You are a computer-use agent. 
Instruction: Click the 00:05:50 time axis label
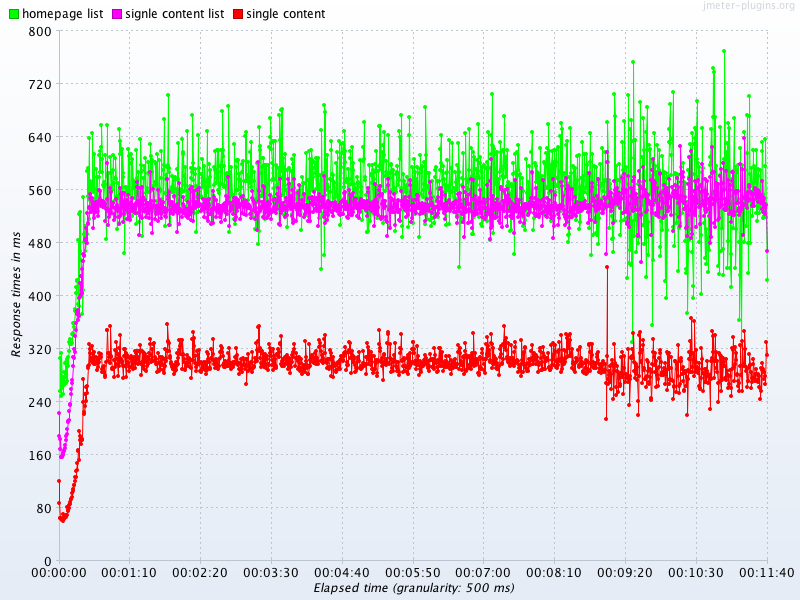(413, 573)
